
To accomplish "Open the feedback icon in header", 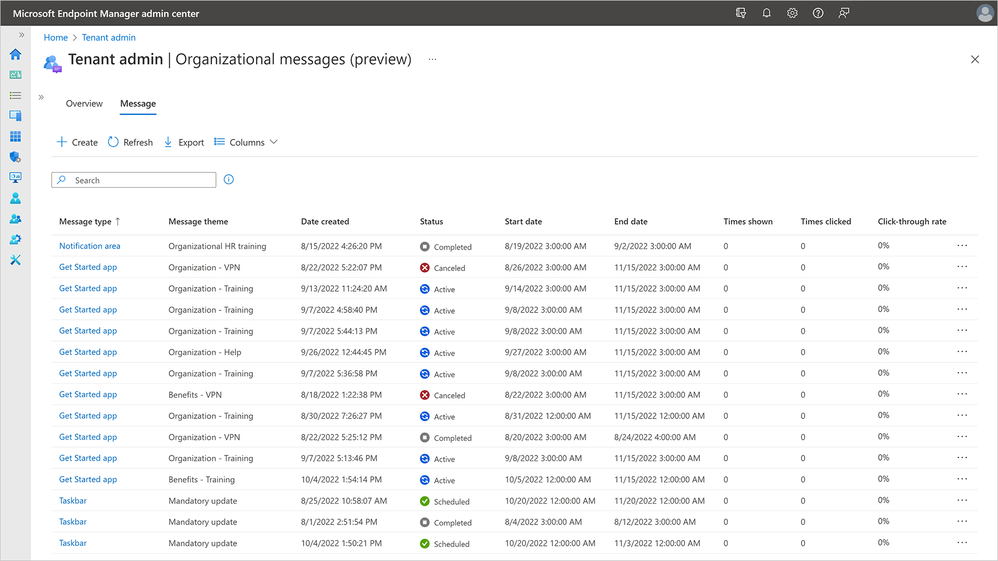I will [x=844, y=13].
